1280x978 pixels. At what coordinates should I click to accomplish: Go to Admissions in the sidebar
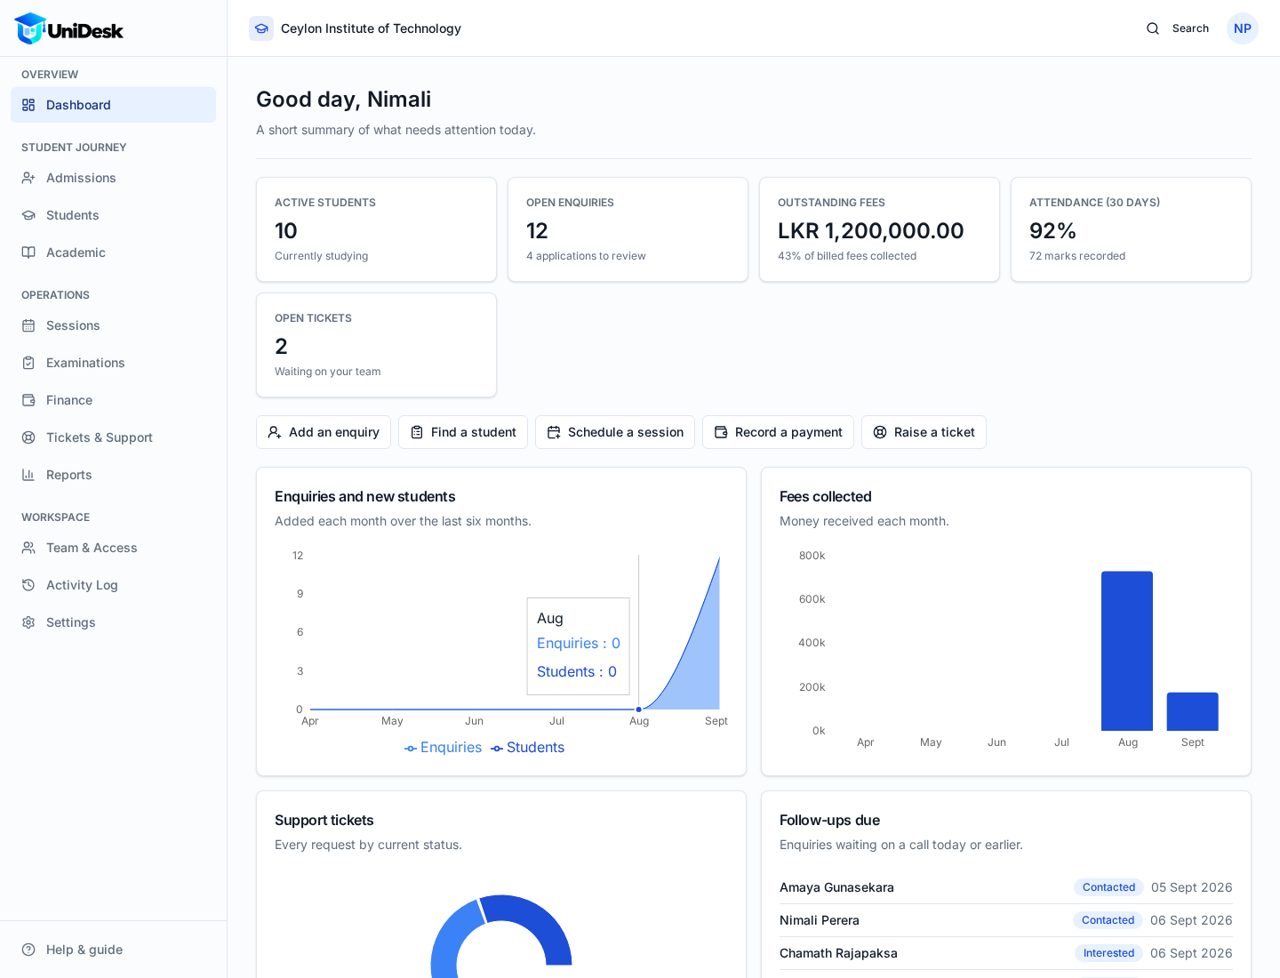tap(113, 178)
